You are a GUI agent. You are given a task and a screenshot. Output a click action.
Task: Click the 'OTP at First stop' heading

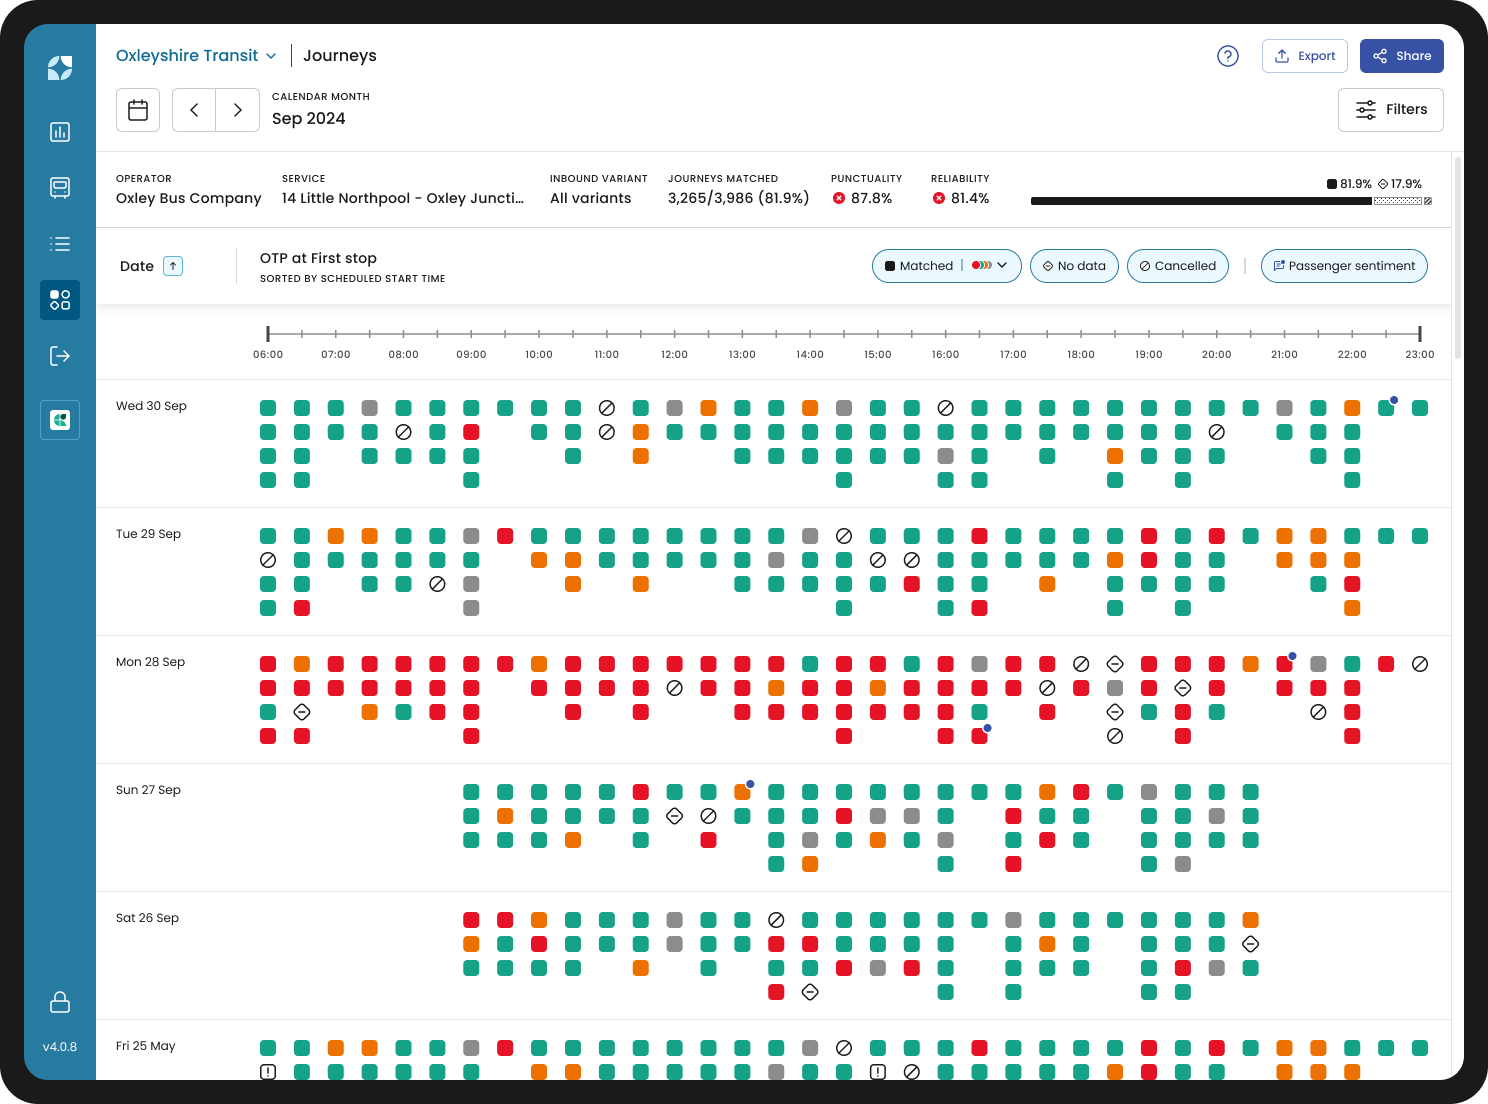[318, 258]
